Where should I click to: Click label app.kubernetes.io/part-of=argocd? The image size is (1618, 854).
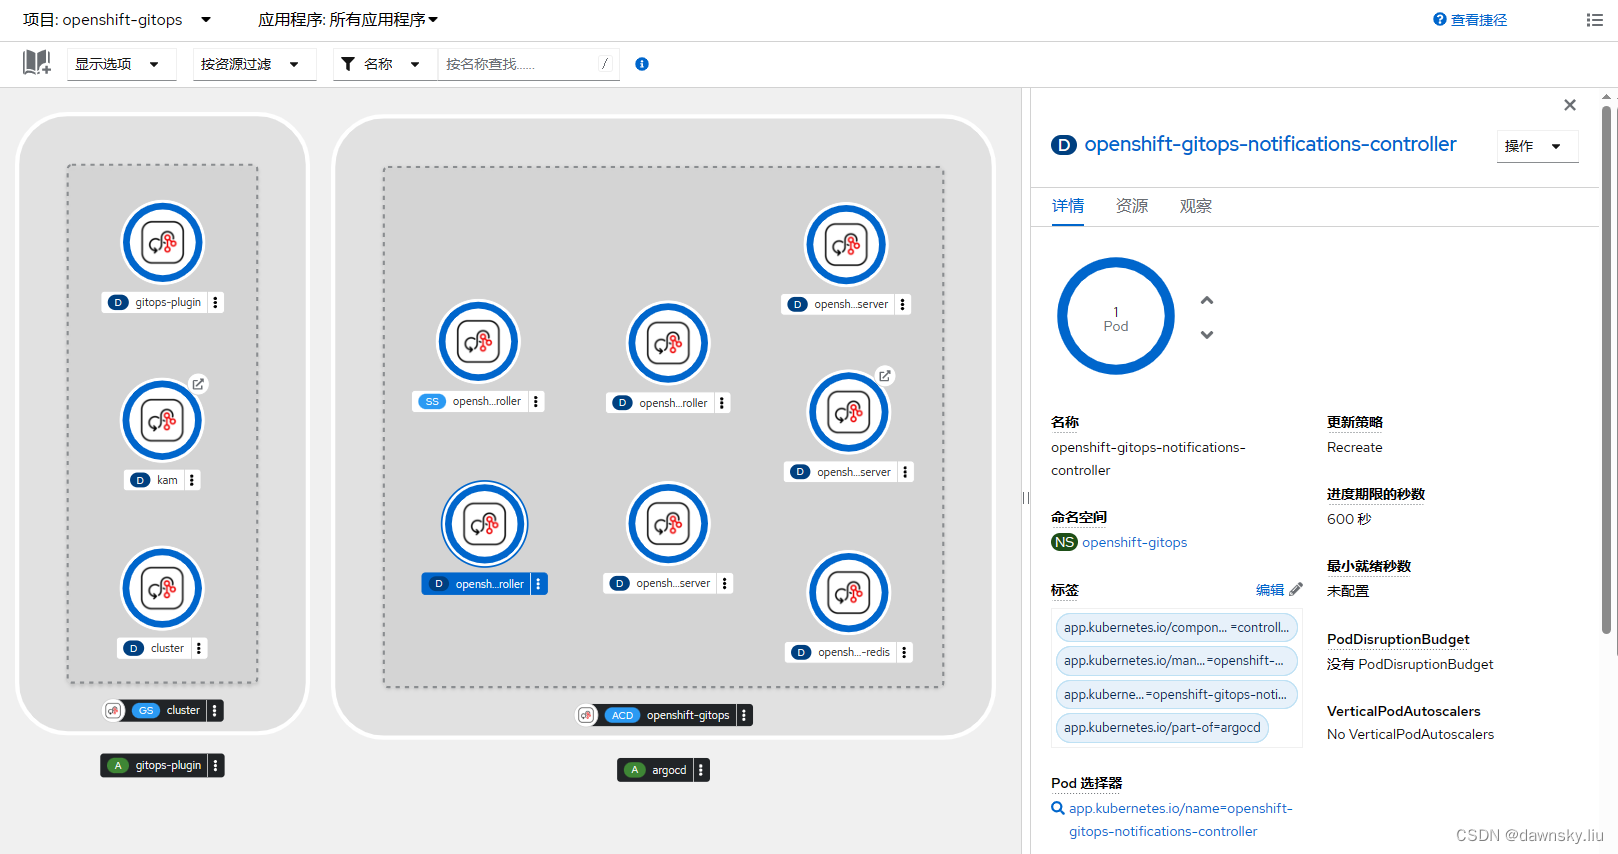pos(1162,728)
